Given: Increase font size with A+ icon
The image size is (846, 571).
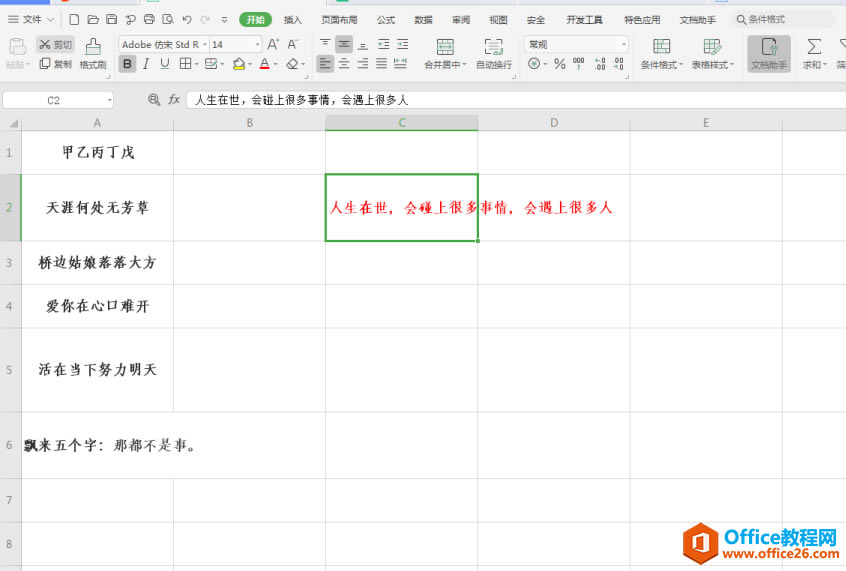Looking at the screenshot, I should click(x=273, y=44).
